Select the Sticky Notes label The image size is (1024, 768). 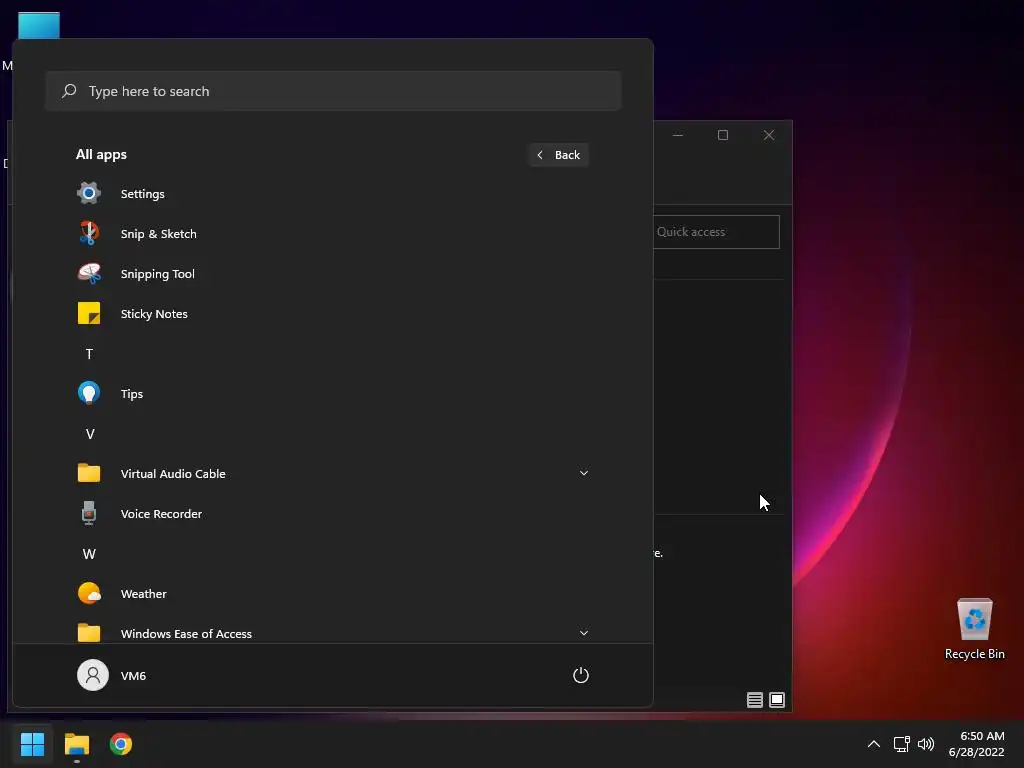[154, 313]
